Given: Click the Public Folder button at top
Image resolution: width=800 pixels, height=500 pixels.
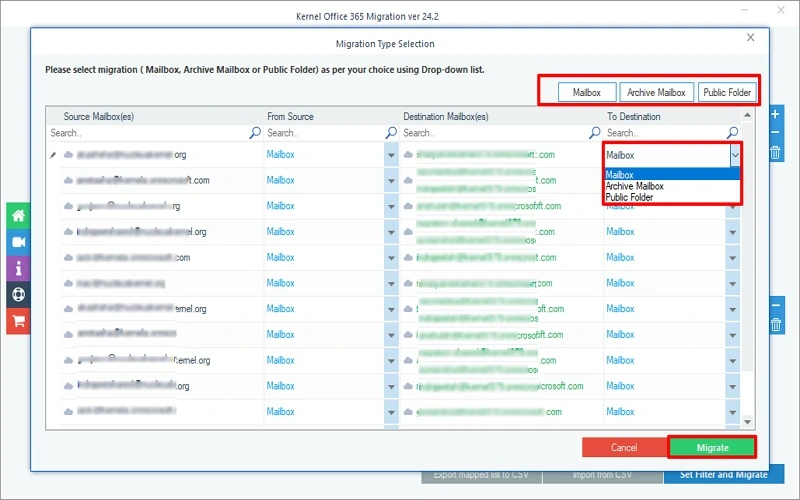Looking at the screenshot, I should click(x=727, y=92).
